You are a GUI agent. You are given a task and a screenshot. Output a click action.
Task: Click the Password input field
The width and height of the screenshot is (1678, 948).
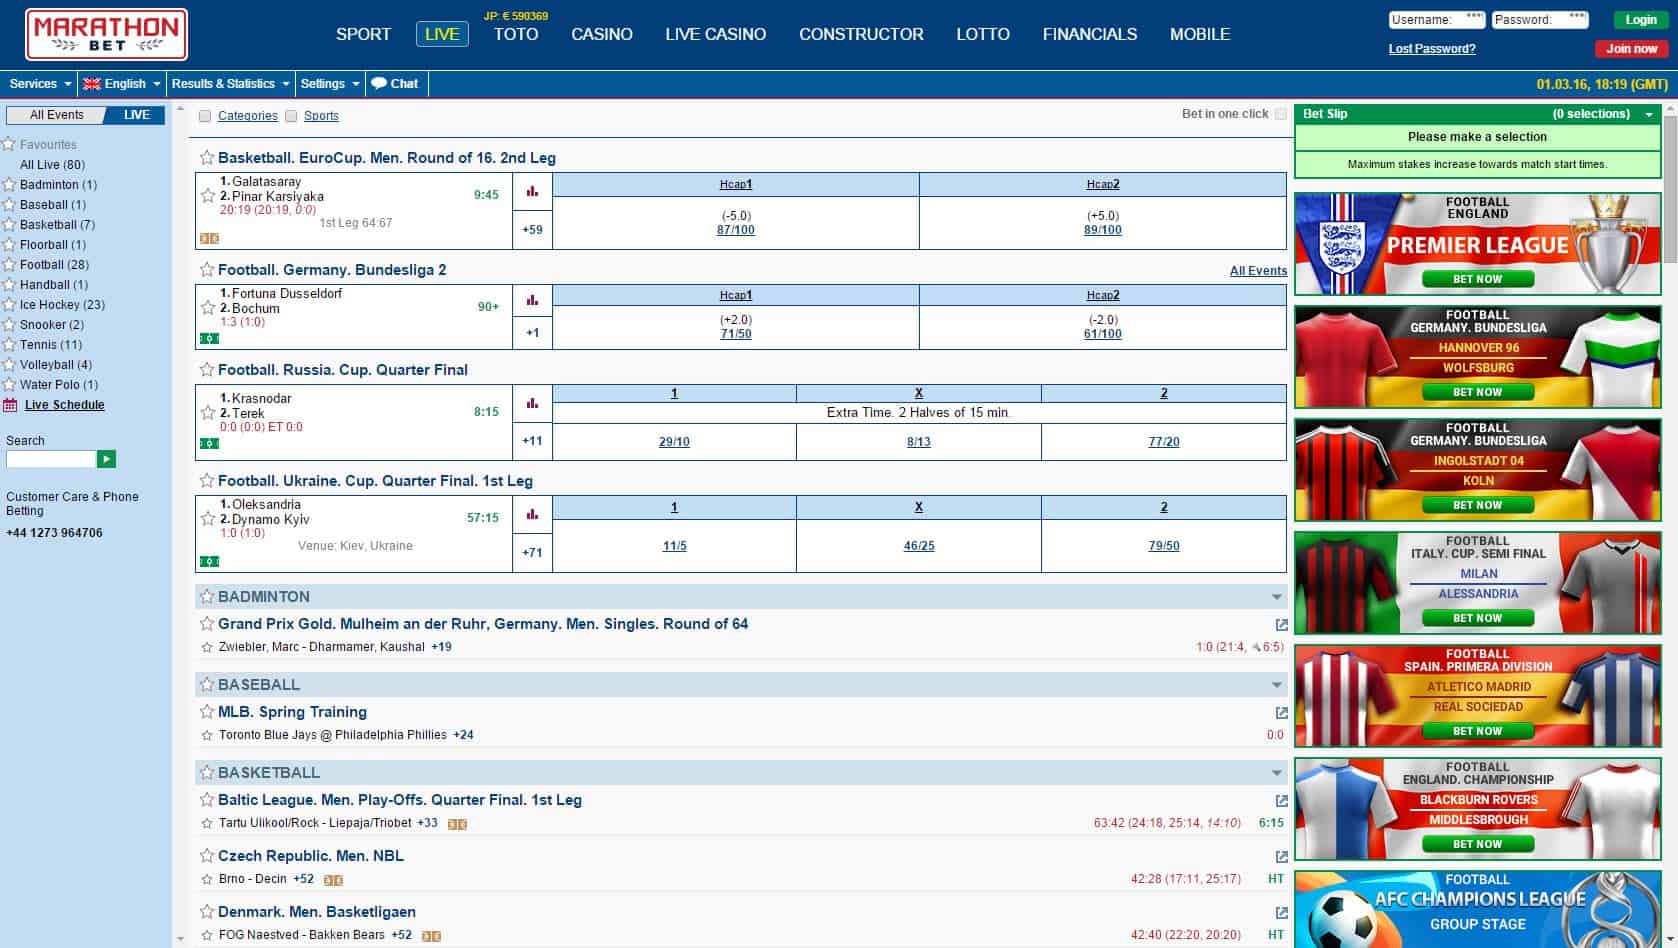[x=1540, y=20]
